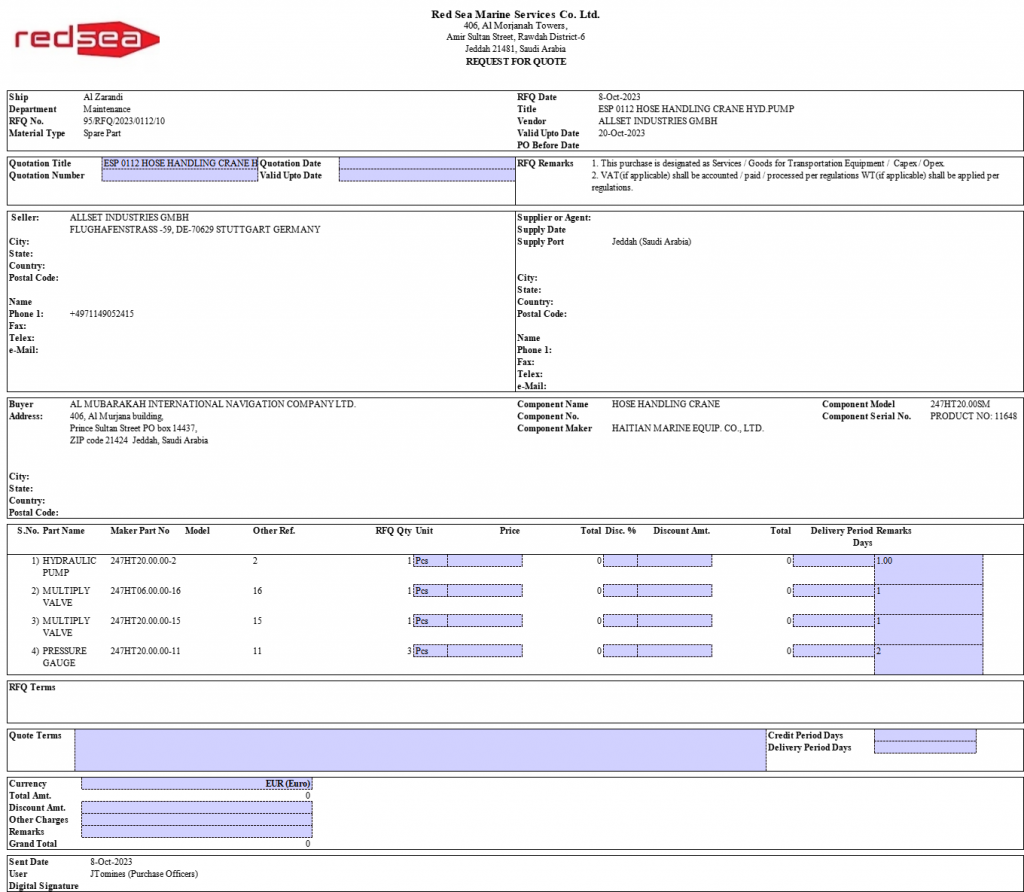The height and width of the screenshot is (892, 1024).
Task: Click the Price field for Hydraulic Pump
Action: [485, 561]
